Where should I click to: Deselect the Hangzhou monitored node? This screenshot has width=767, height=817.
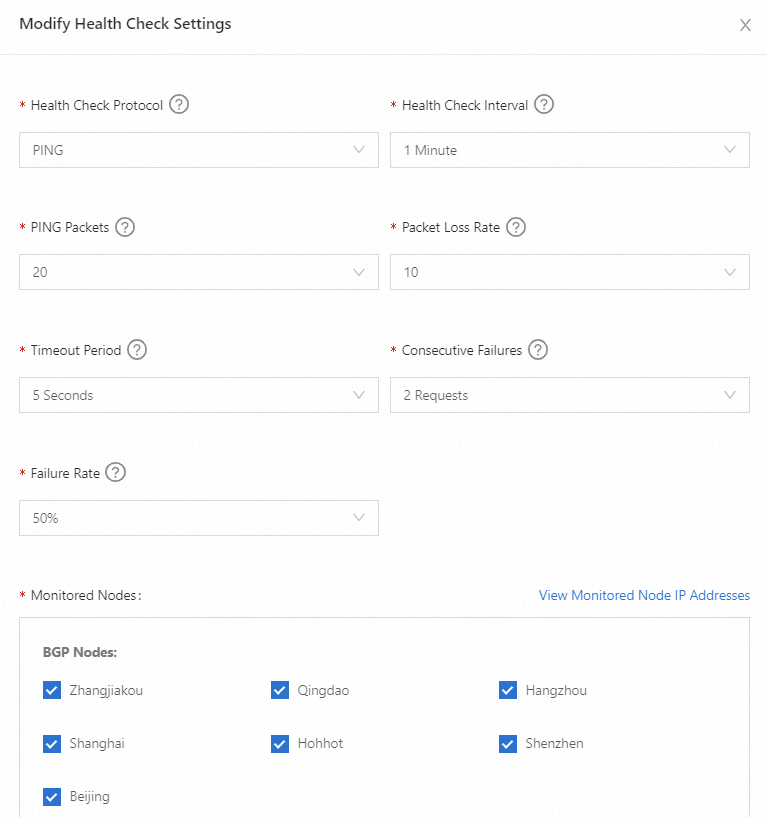(x=508, y=690)
